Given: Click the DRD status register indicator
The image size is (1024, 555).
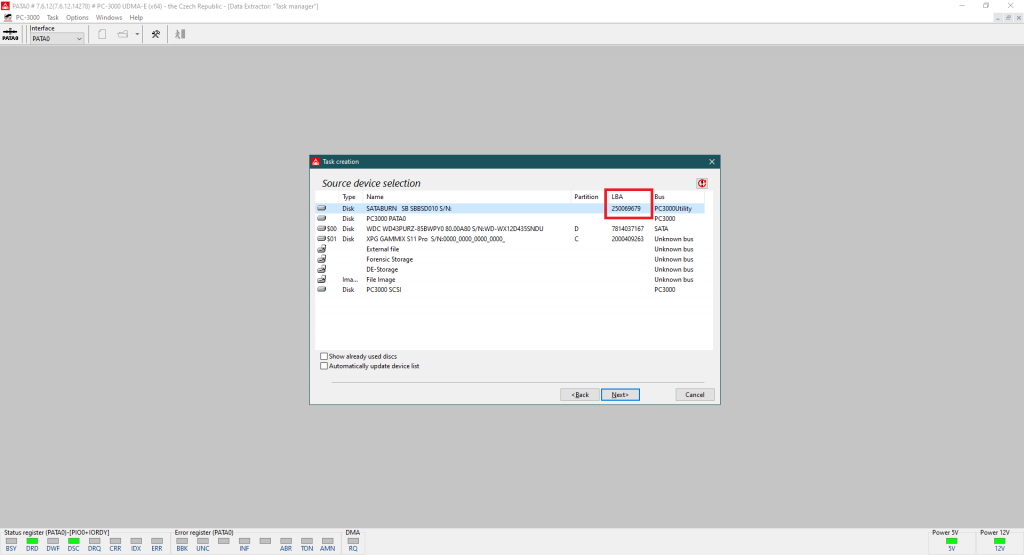Looking at the screenshot, I should coord(32,541).
